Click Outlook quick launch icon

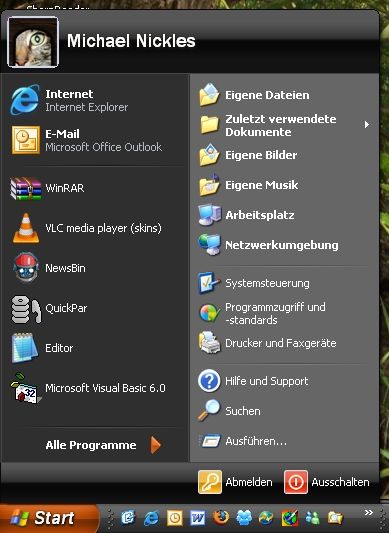[x=174, y=518]
